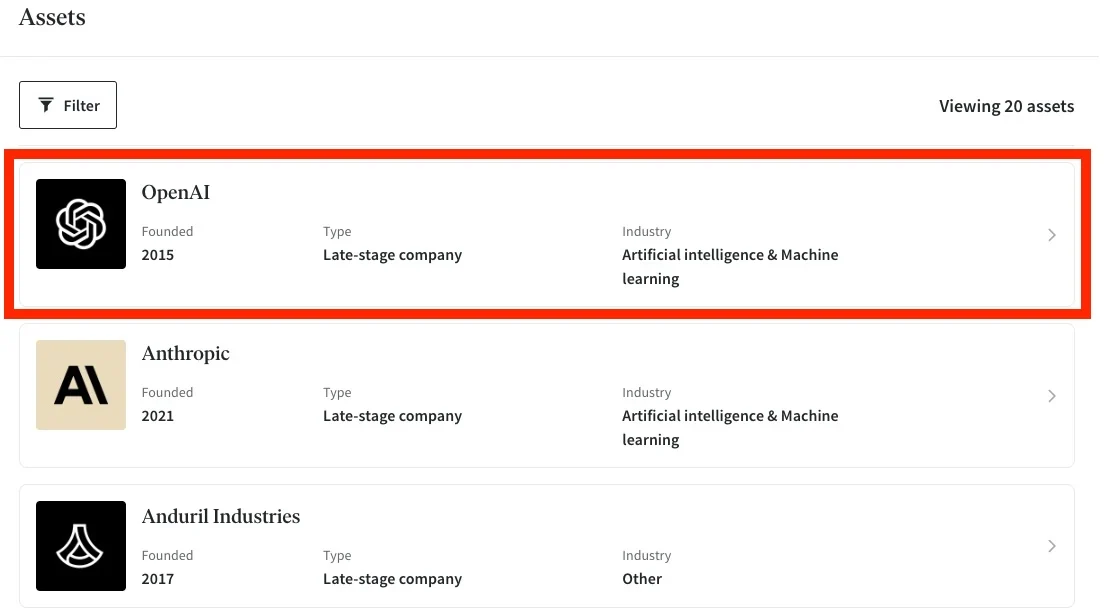Open the Anduril Industries asset title
The height and width of the screenshot is (614, 1108).
(221, 517)
